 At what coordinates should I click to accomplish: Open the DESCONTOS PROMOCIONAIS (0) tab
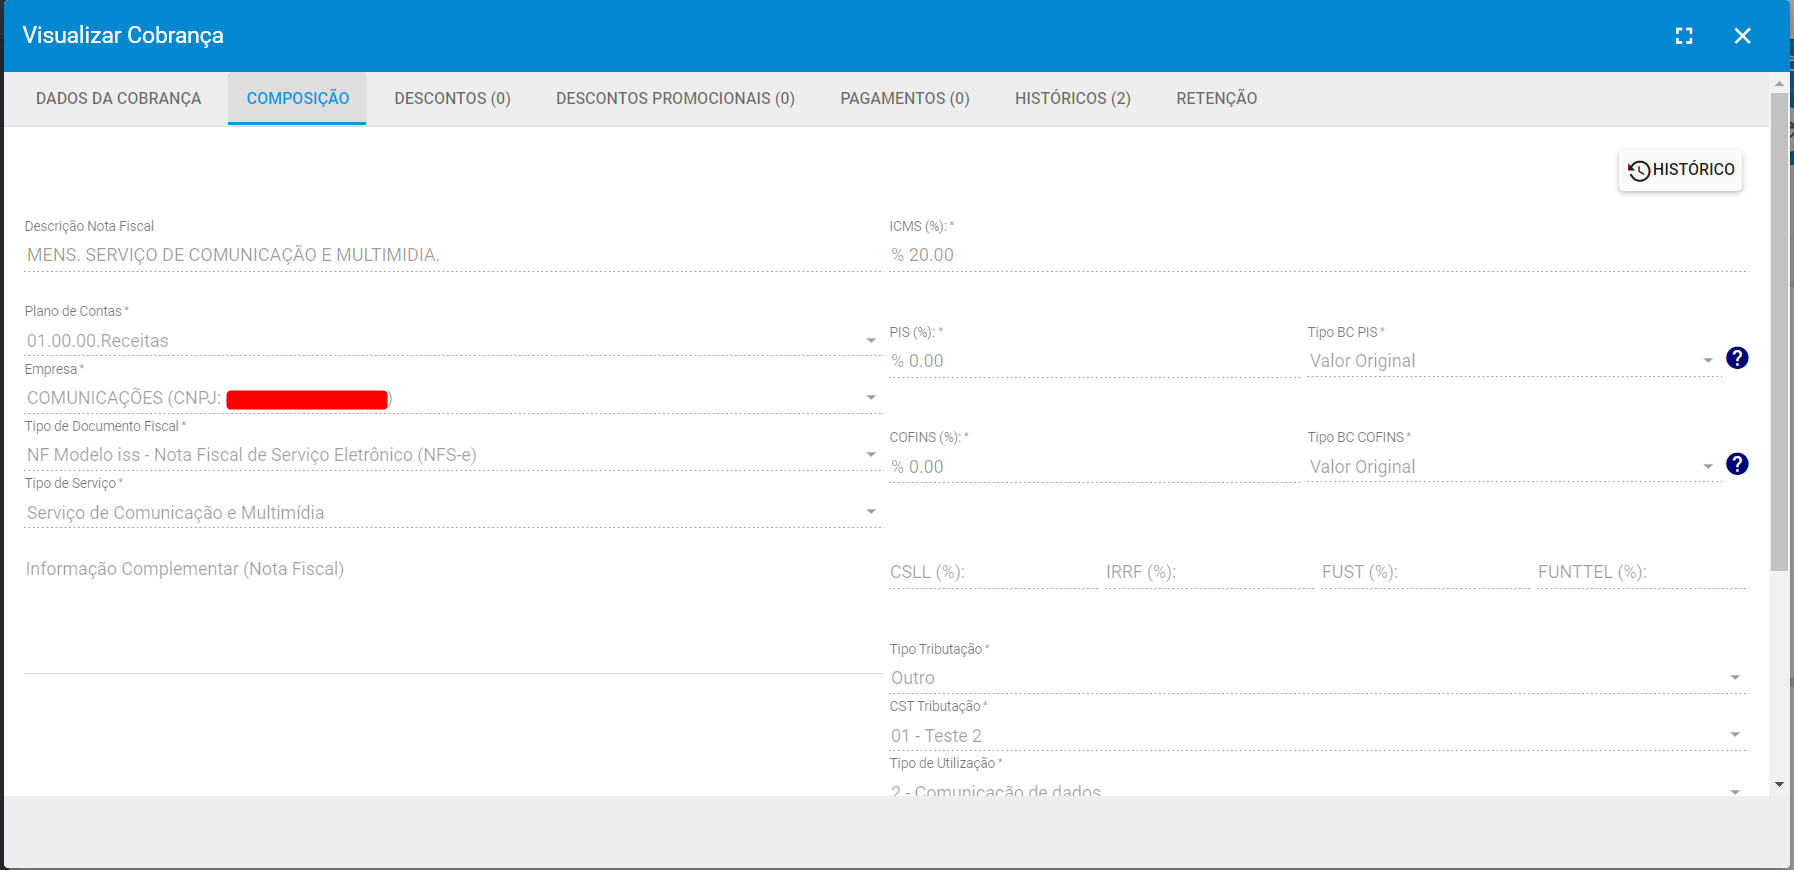(675, 98)
